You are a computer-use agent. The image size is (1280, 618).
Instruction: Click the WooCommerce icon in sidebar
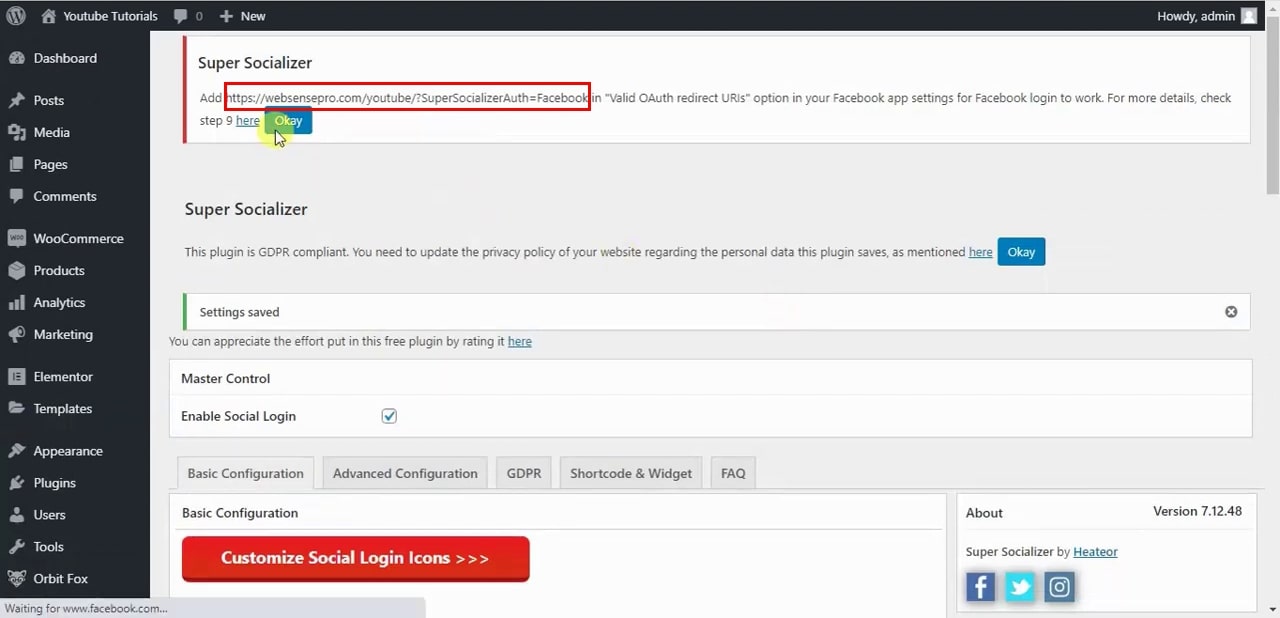[16, 238]
